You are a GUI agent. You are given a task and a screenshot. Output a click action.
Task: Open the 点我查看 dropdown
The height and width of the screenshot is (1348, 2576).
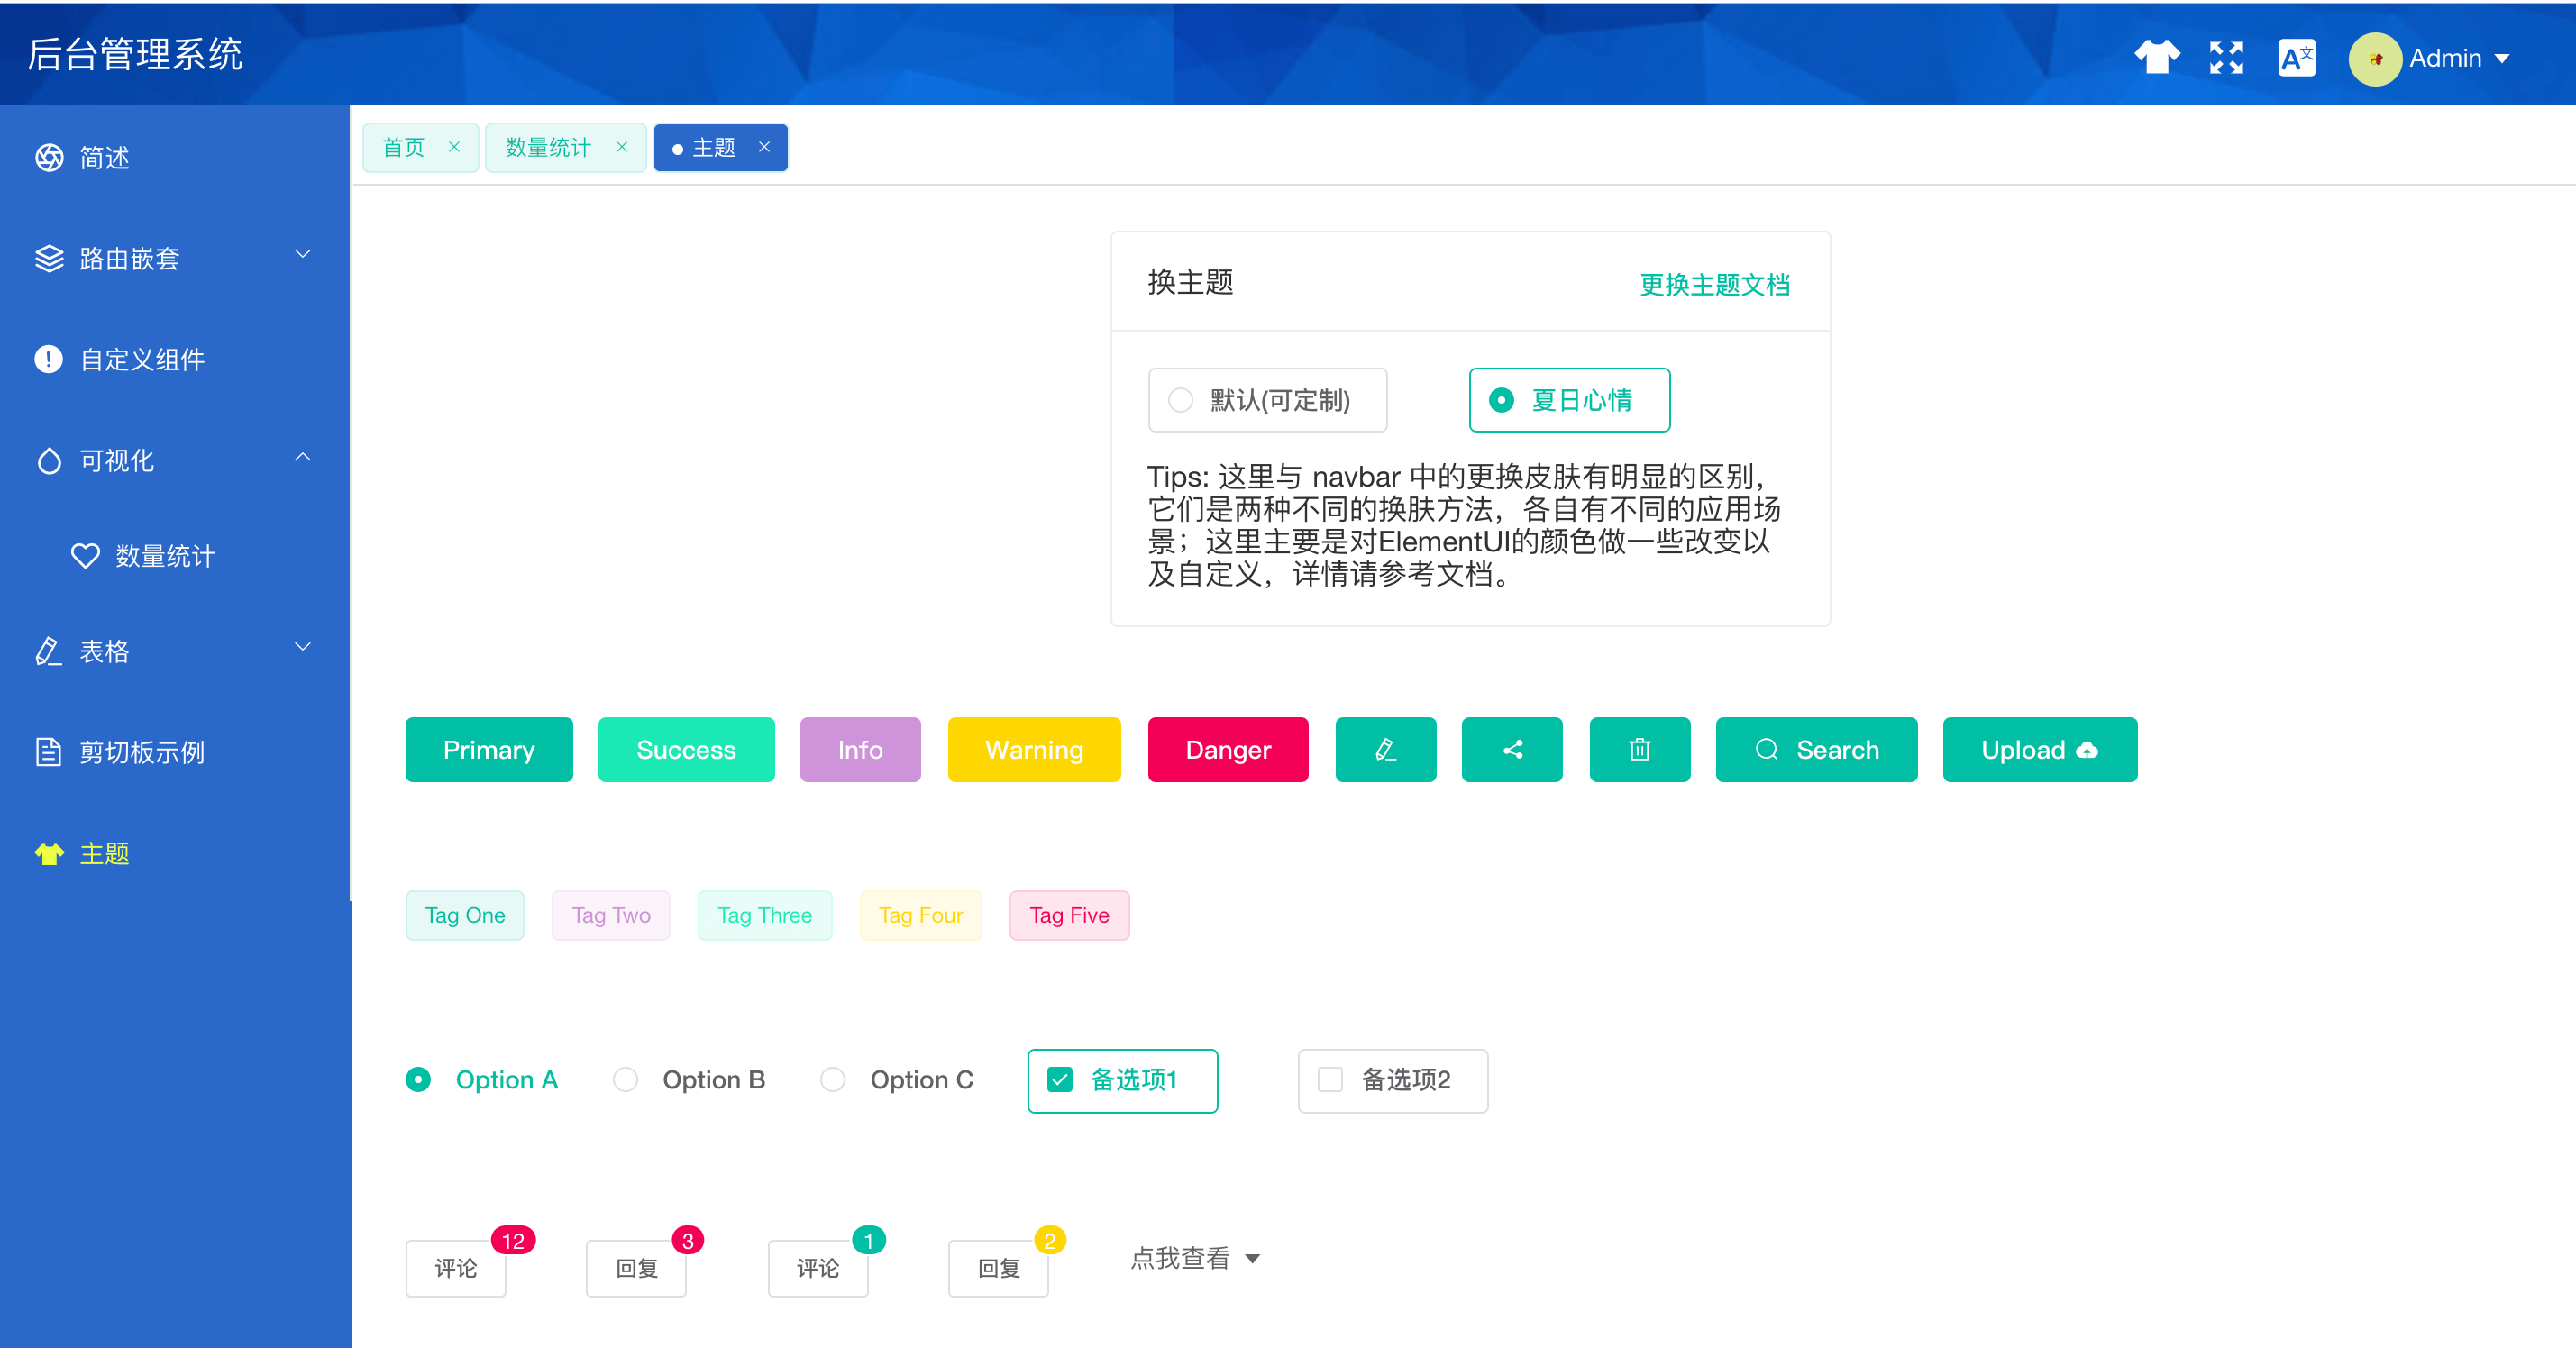pos(1195,1258)
